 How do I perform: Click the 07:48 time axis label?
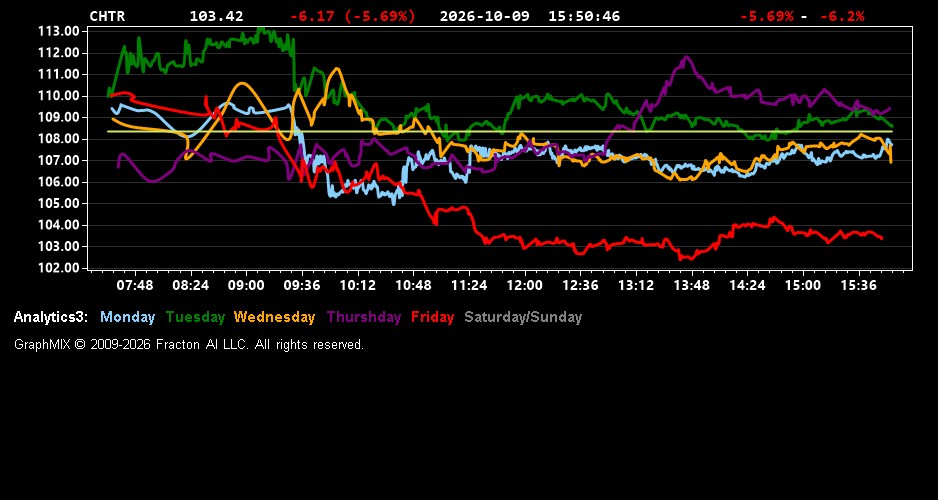[135, 285]
